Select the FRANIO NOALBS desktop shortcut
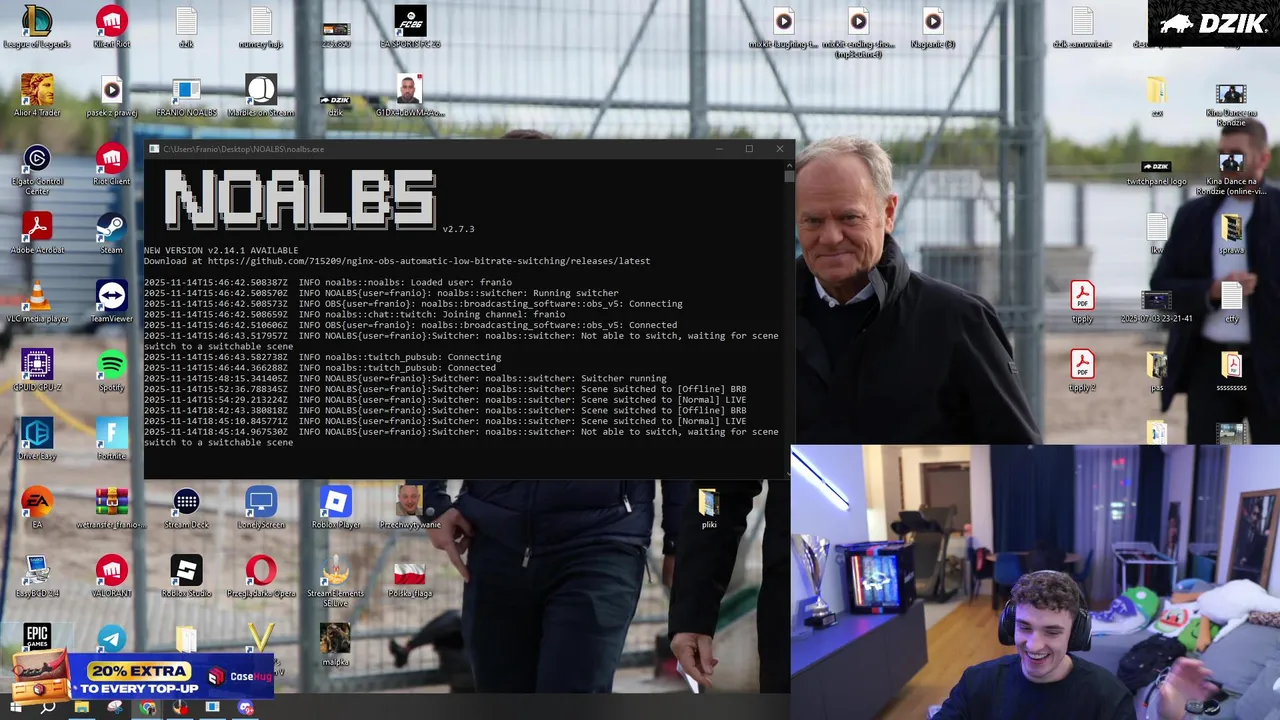Screen dimensions: 1280x720 click(186, 95)
